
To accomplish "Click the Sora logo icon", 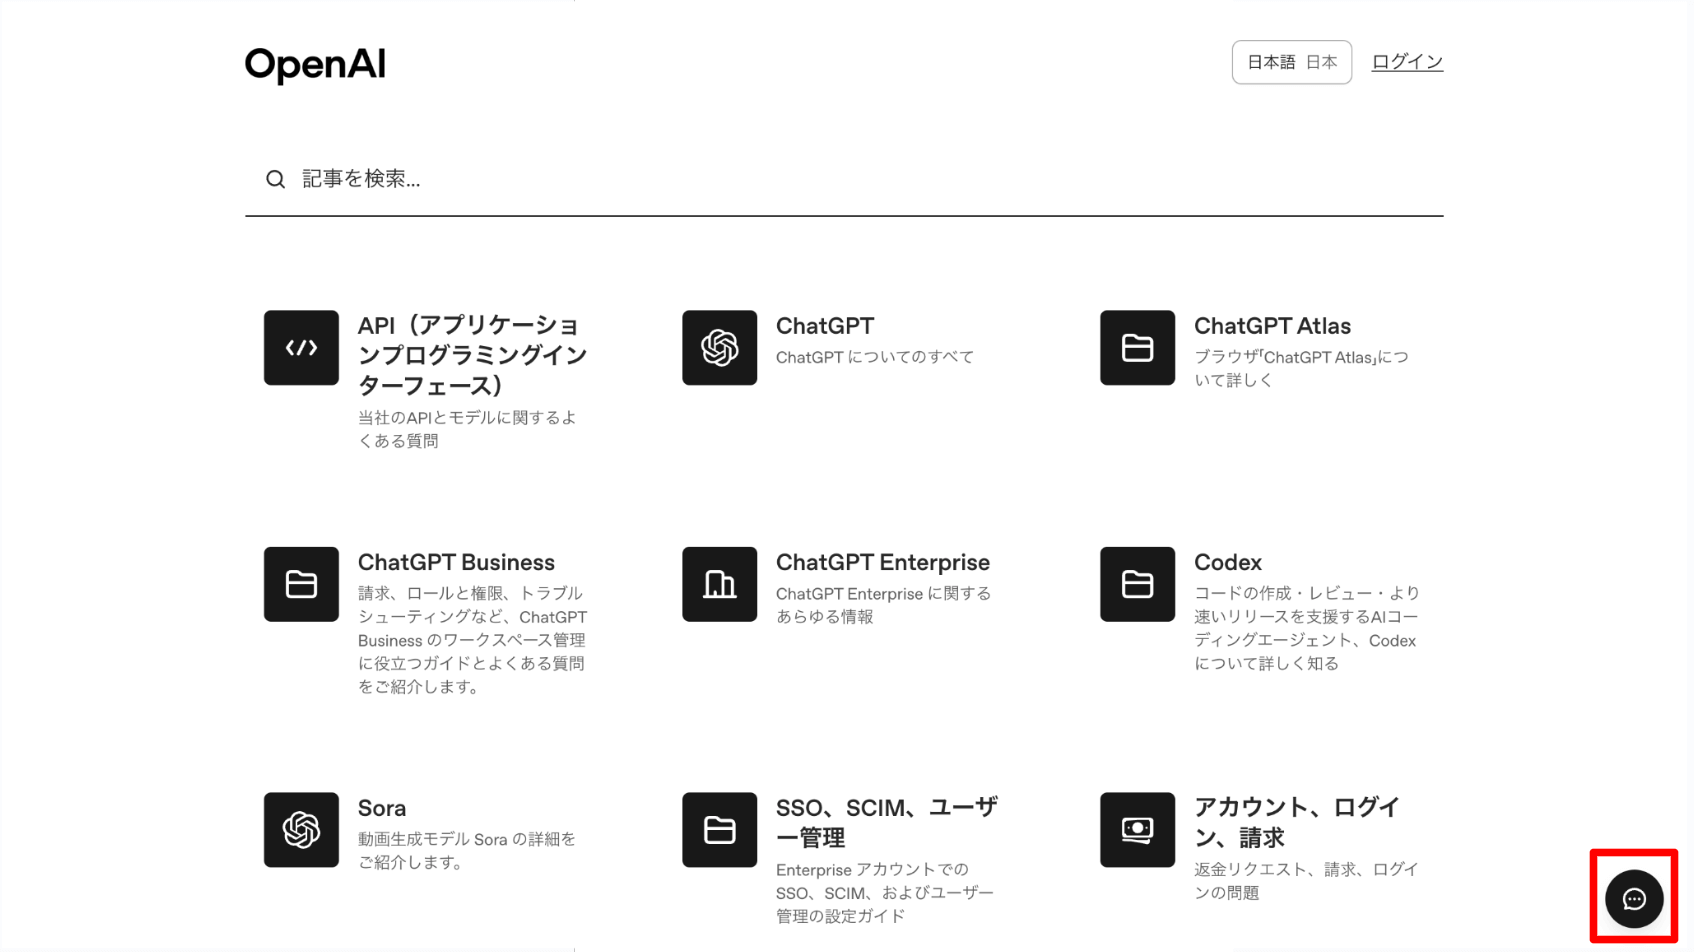I will pos(301,830).
